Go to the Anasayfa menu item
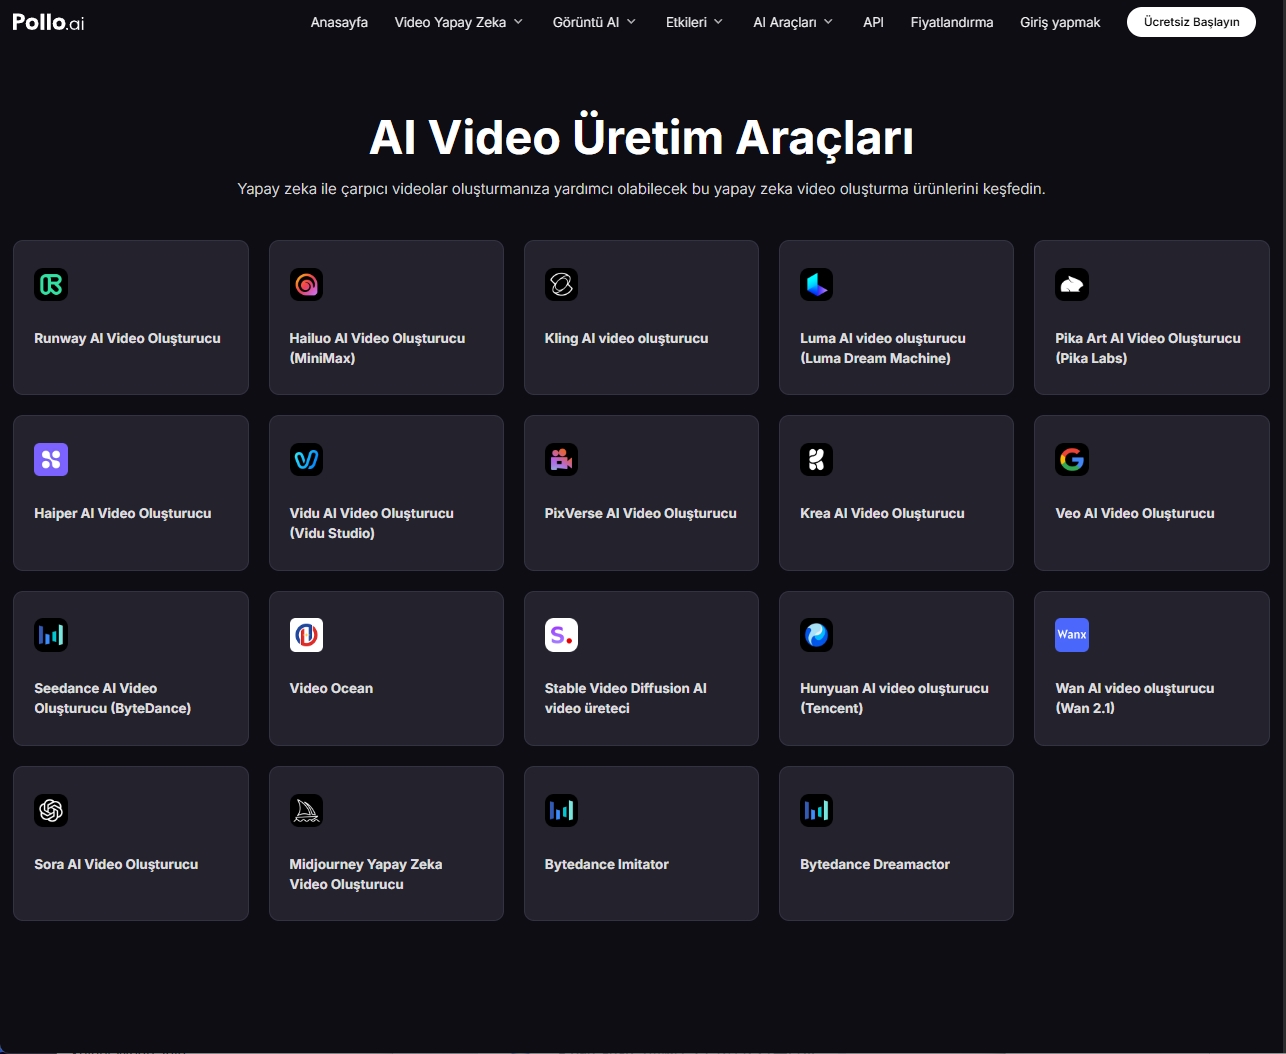The width and height of the screenshot is (1286, 1054). (339, 22)
